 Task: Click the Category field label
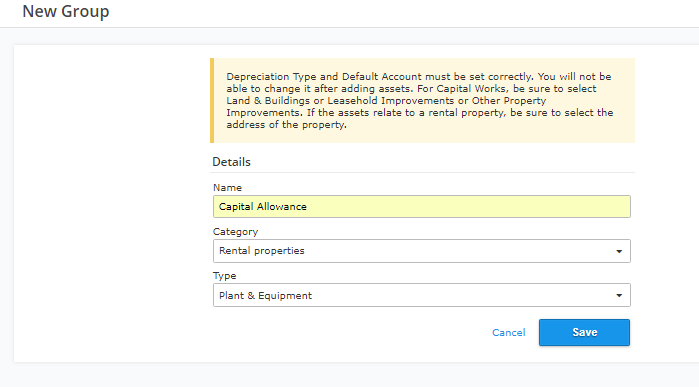(235, 232)
